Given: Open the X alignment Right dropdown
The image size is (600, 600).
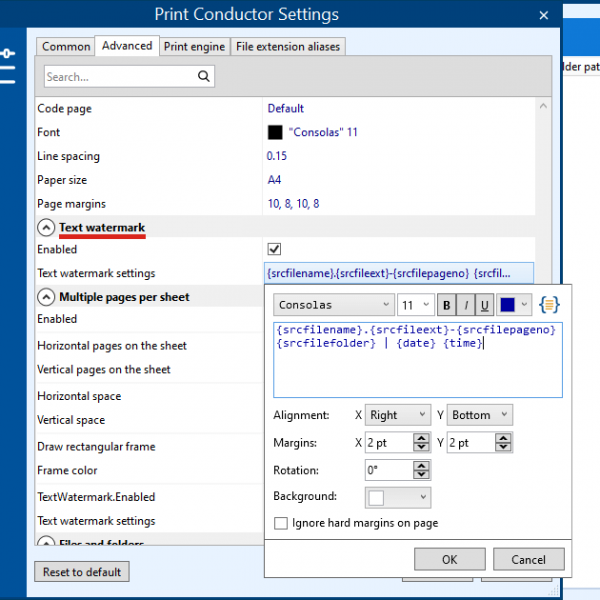Looking at the screenshot, I should [x=398, y=415].
